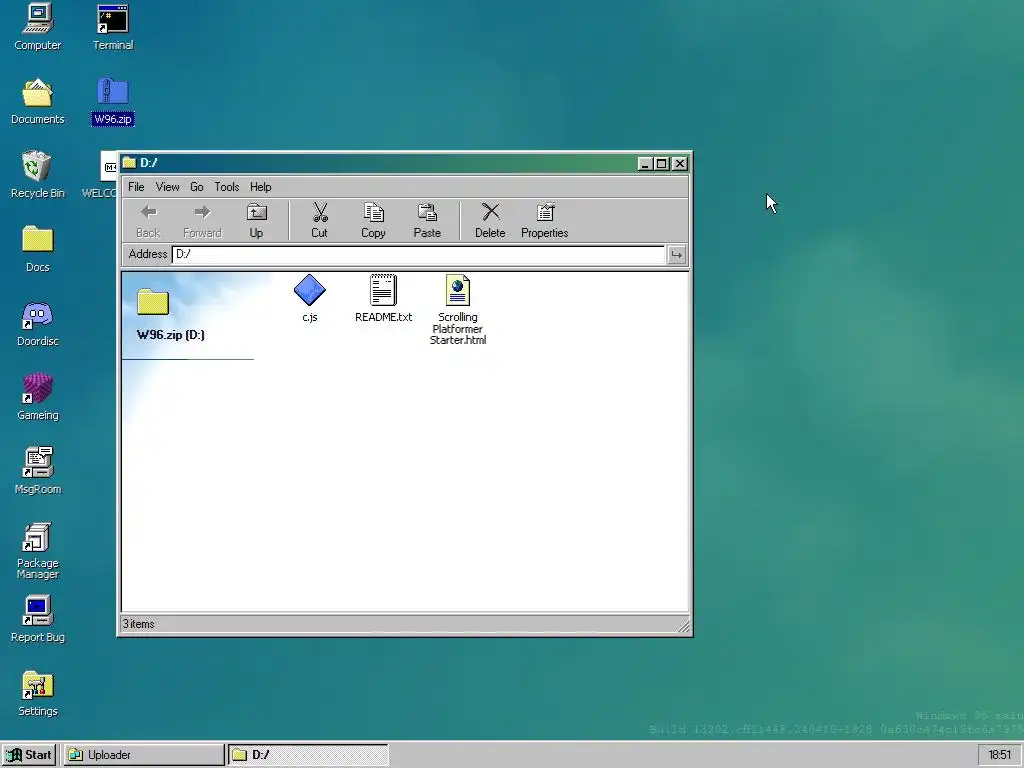The image size is (1024, 768).
Task: Open the View menu
Action: (167, 187)
